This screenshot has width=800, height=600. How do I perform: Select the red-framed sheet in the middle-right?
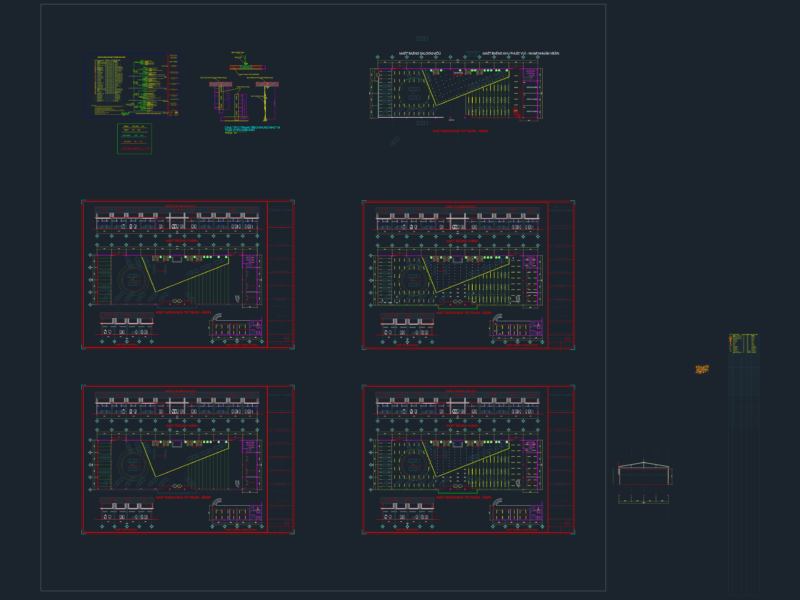coord(468,275)
